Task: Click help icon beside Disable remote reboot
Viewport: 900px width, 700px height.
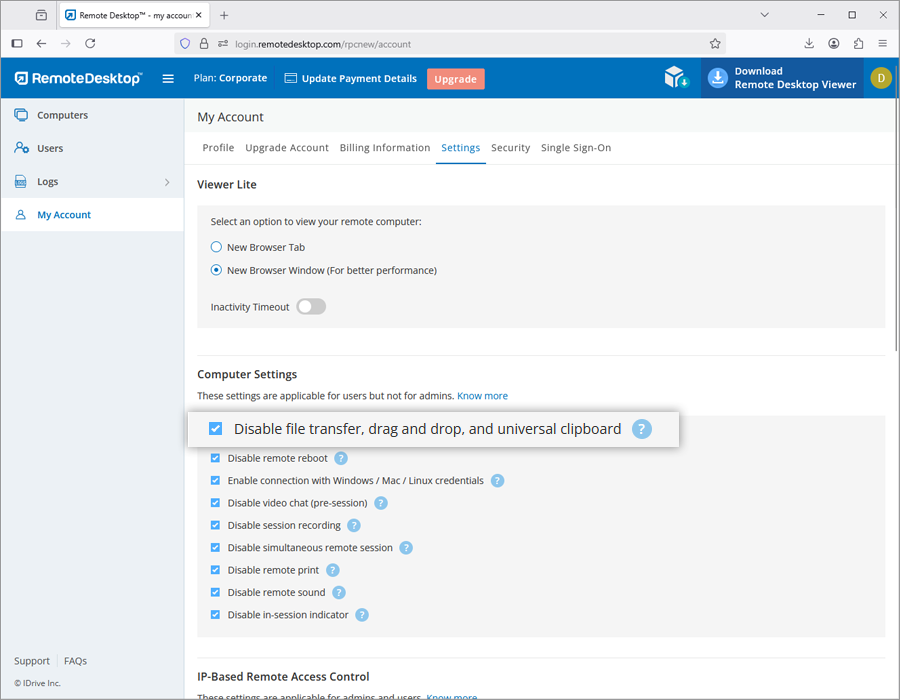Action: pyautogui.click(x=341, y=459)
